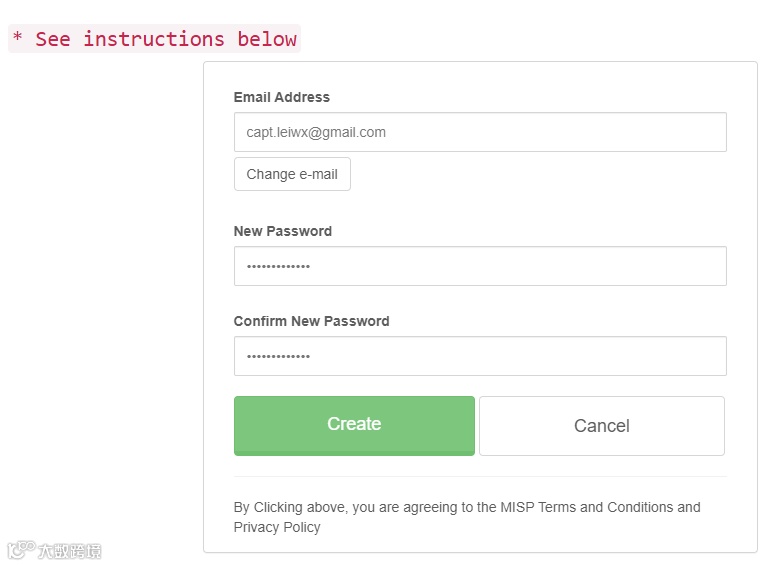Click the masked dots in Confirm New Password

pyautogui.click(x=278, y=357)
